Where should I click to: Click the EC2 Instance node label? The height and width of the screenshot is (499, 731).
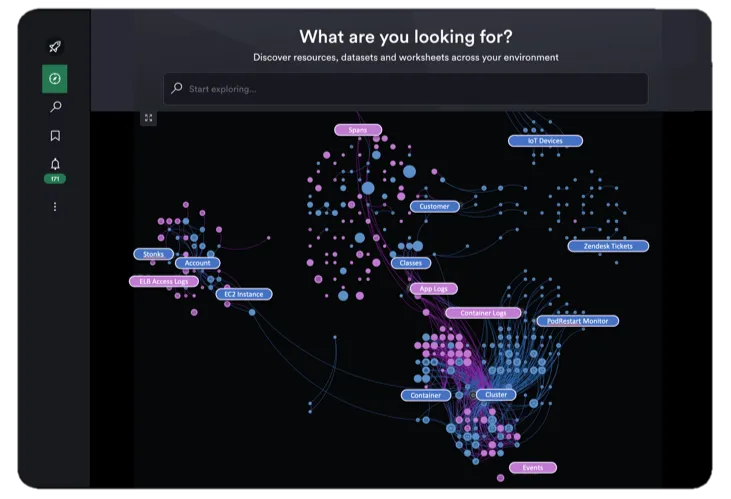pyautogui.click(x=243, y=294)
